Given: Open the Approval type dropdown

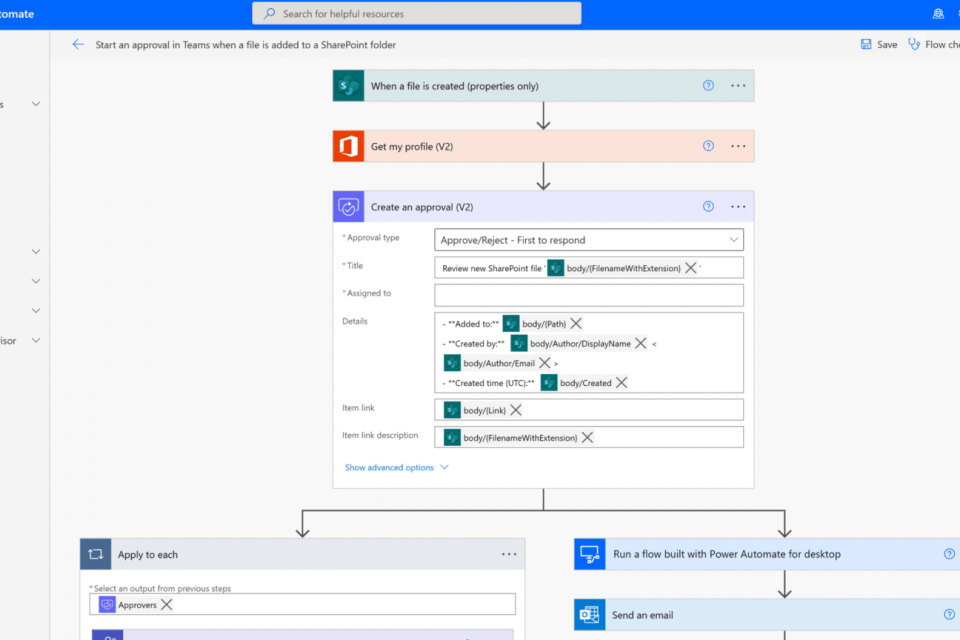Looking at the screenshot, I should click(589, 240).
